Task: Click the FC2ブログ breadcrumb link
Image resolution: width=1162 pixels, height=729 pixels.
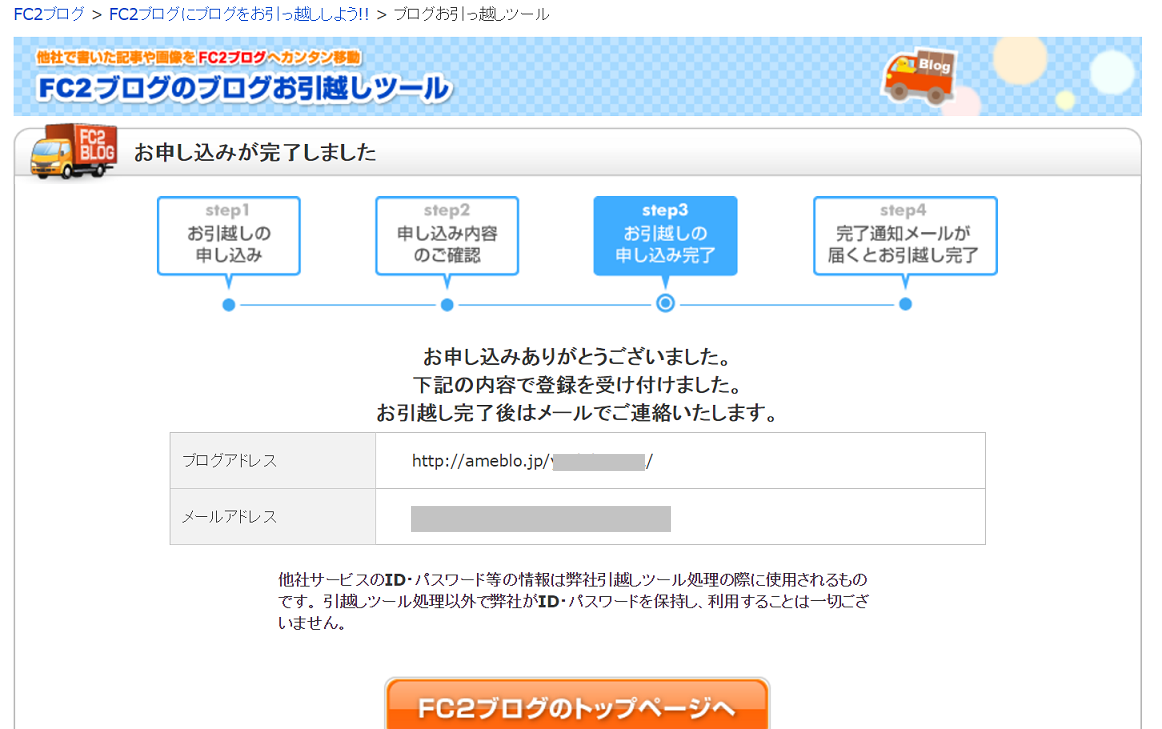Action: coord(49,15)
